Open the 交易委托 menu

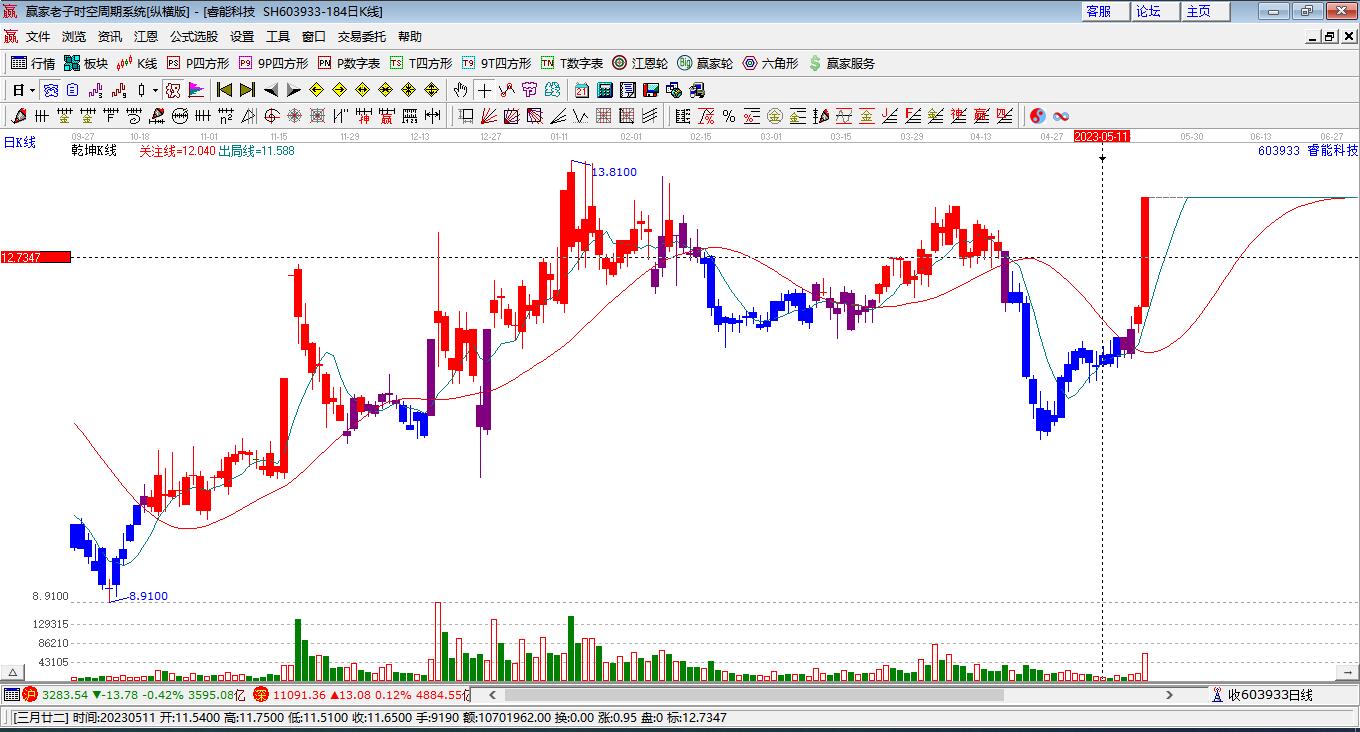[362, 37]
